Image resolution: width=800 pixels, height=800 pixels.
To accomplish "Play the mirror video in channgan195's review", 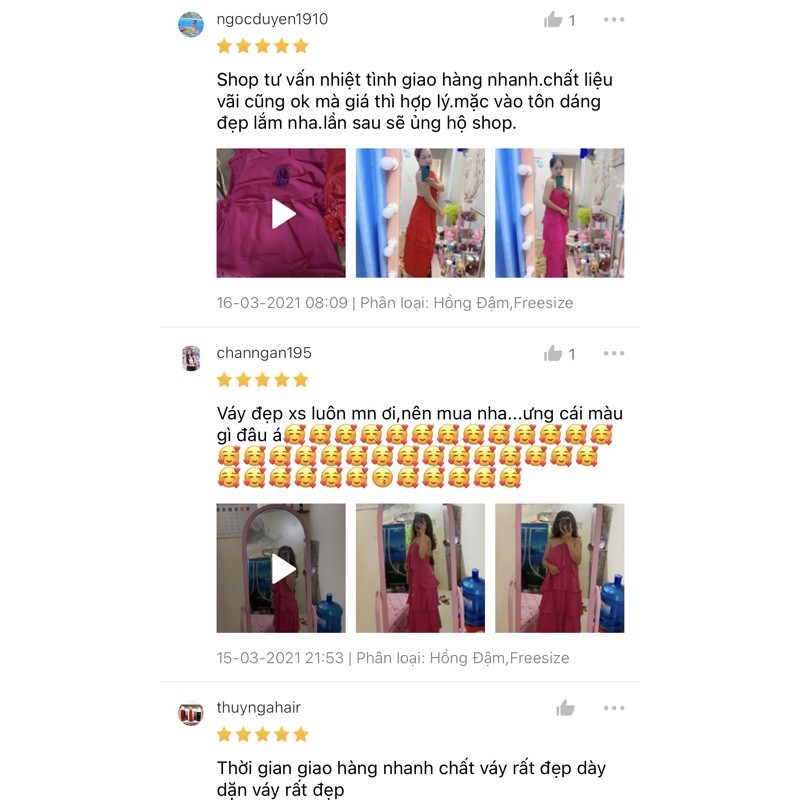I will [x=281, y=568].
